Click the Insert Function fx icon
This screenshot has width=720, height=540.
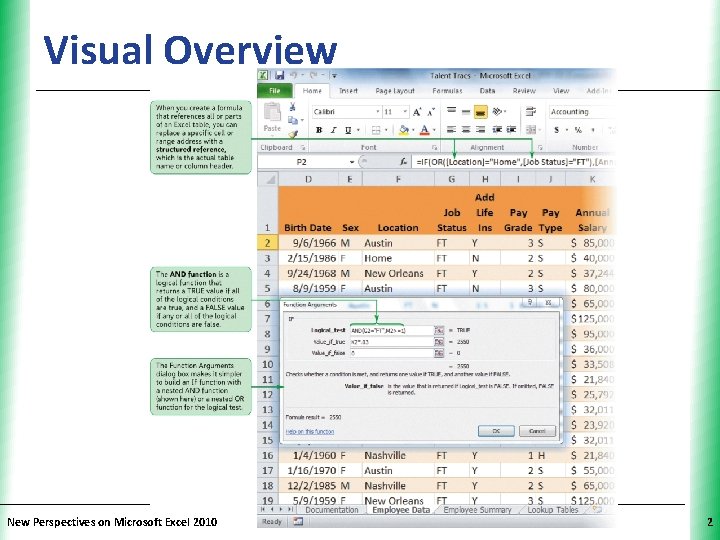click(403, 162)
